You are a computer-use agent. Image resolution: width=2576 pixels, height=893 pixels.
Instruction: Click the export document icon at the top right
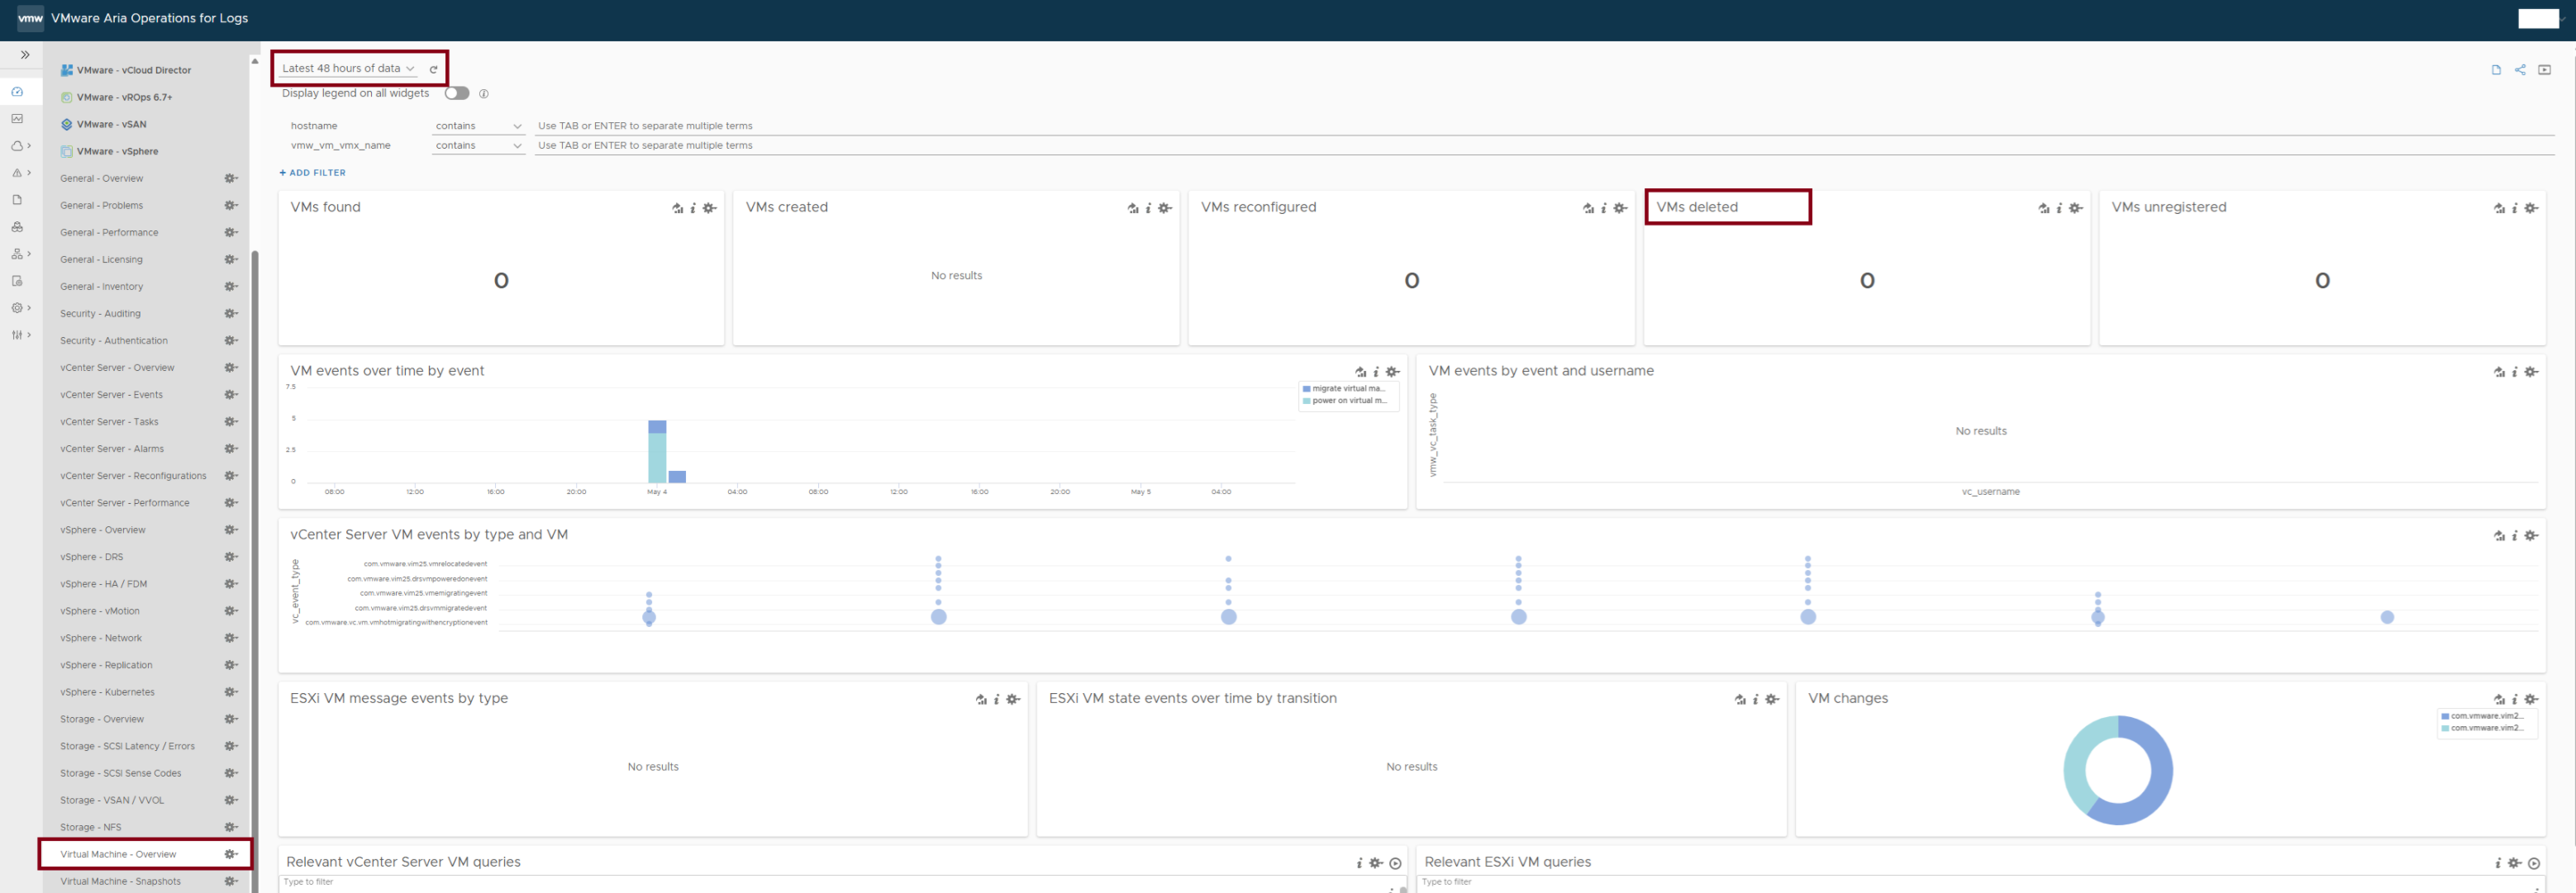(x=2496, y=70)
